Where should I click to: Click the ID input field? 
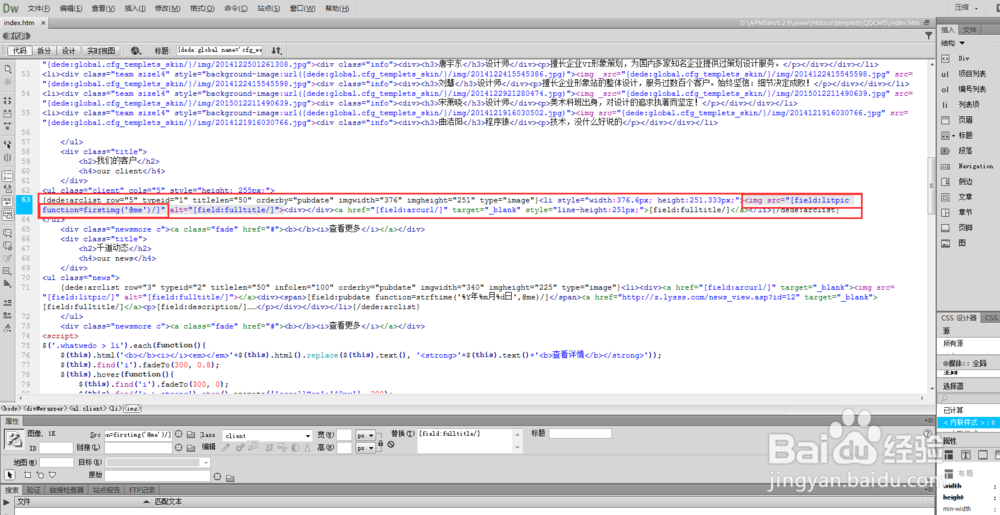click(x=57, y=448)
